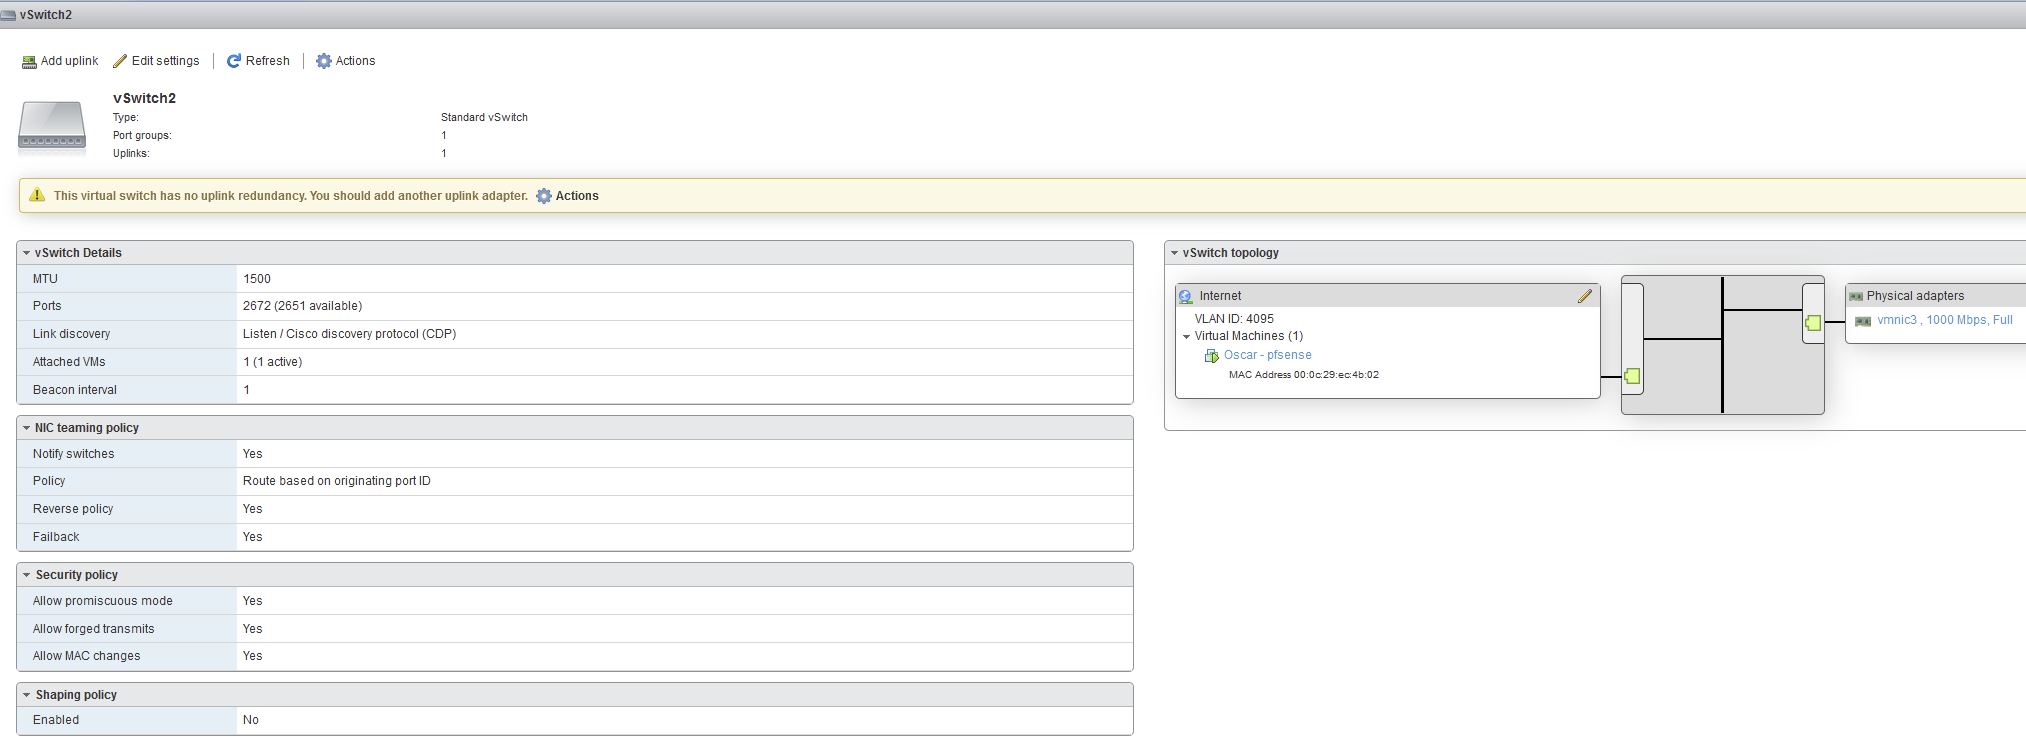This screenshot has height=747, width=2026.
Task: Click the Edit settings pencil icon
Action: [120, 61]
